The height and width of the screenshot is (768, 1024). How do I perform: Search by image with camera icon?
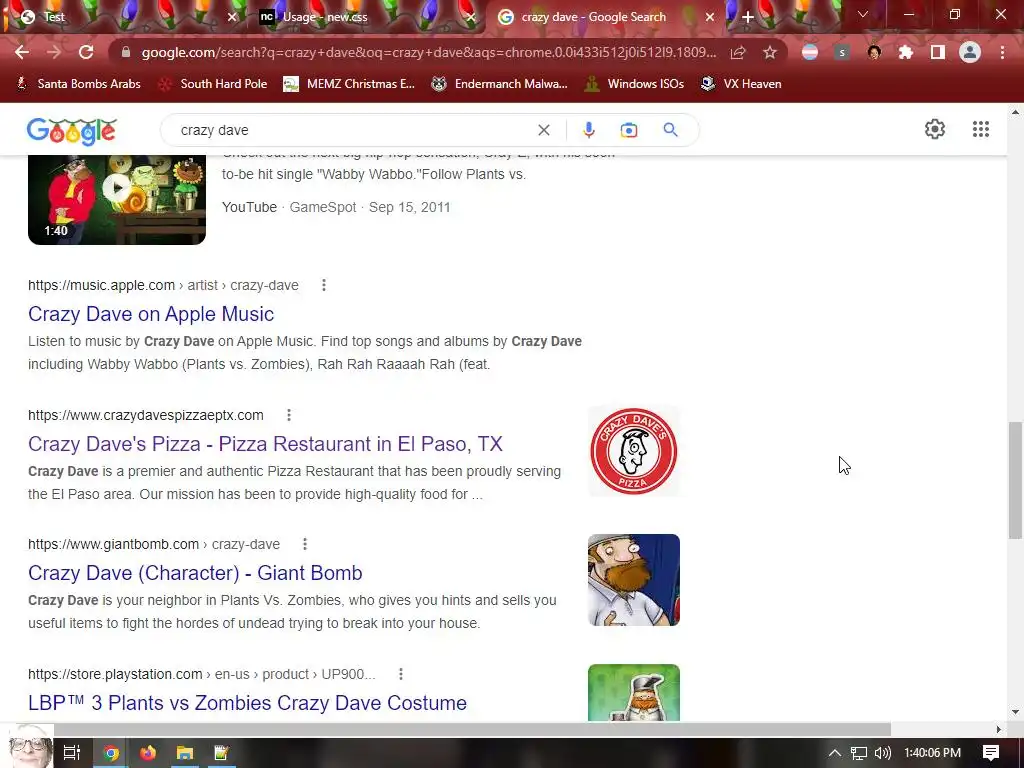628,130
